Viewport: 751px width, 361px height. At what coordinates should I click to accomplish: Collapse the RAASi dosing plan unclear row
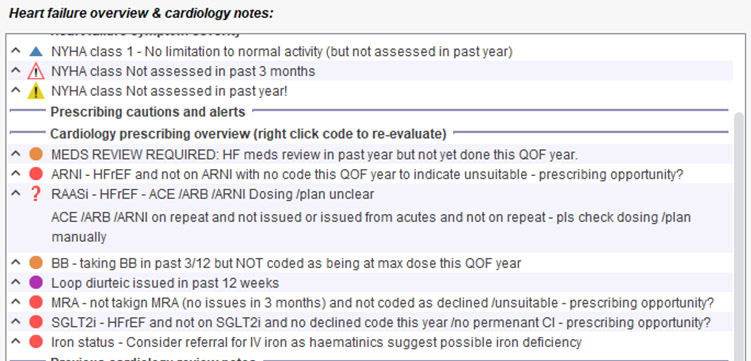tap(15, 193)
